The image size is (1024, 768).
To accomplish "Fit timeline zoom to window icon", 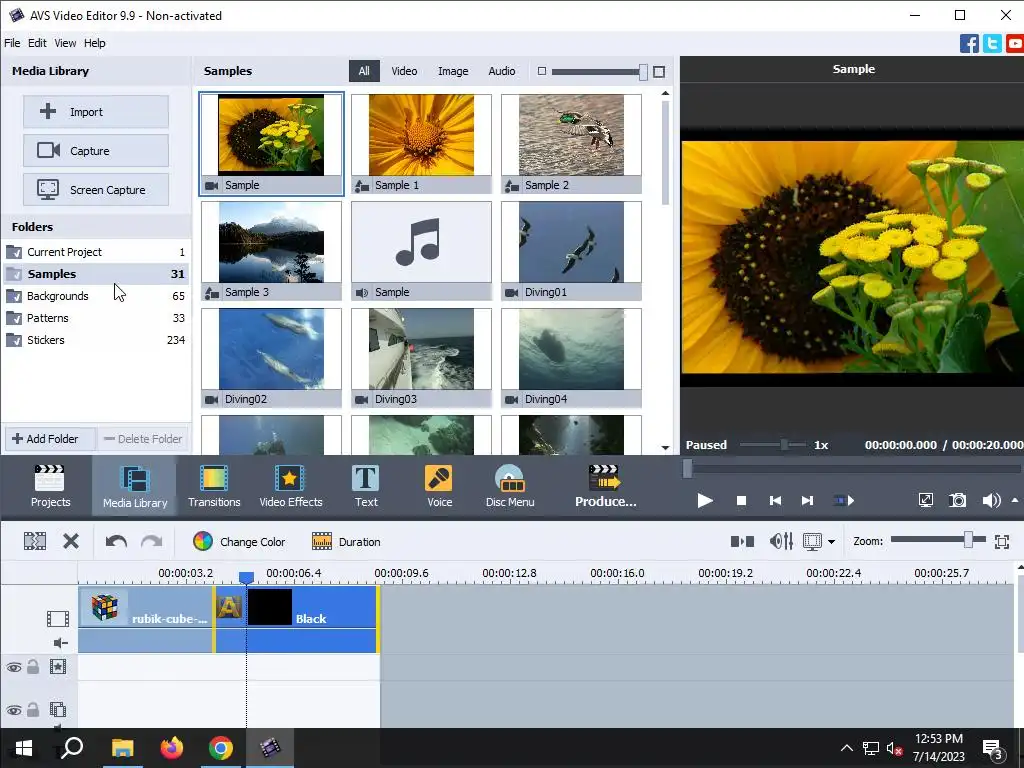I will [1002, 541].
